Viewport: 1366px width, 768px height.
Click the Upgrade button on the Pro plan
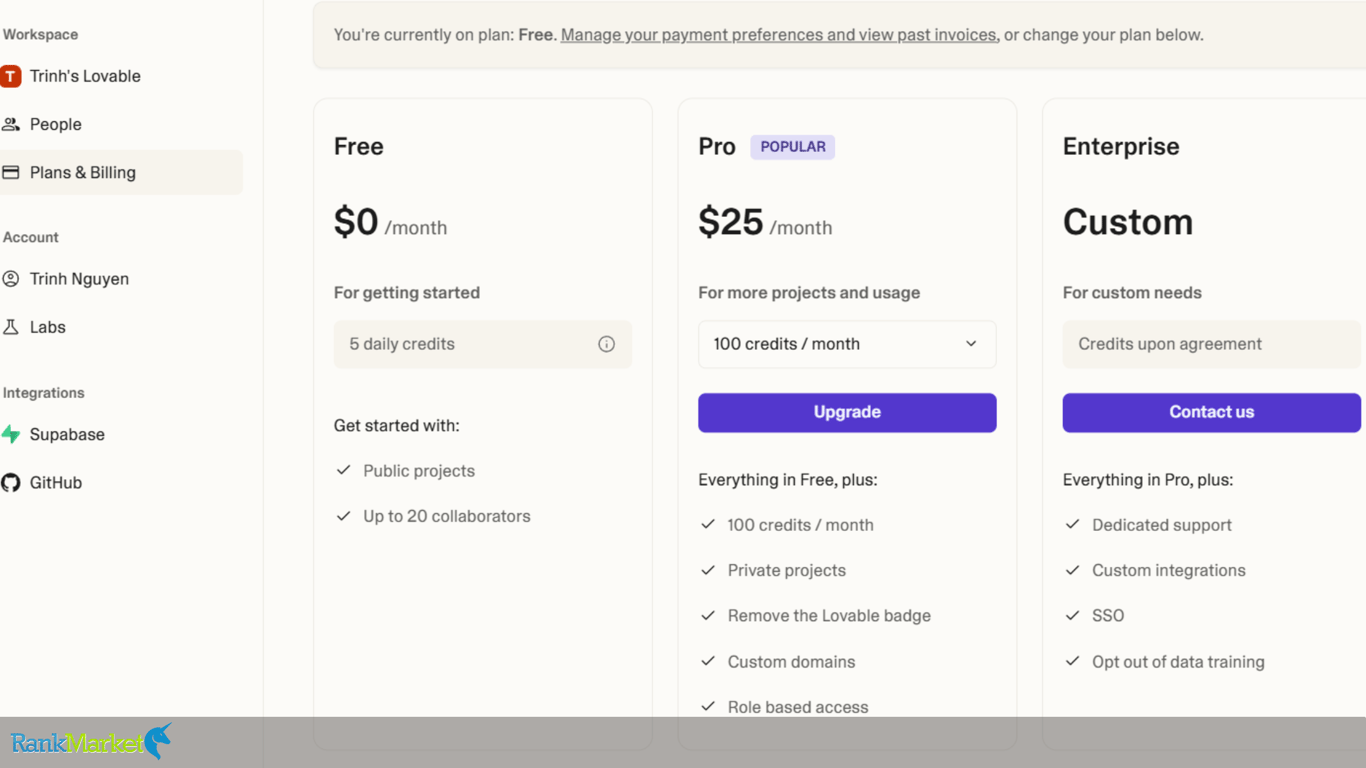[x=846, y=412]
